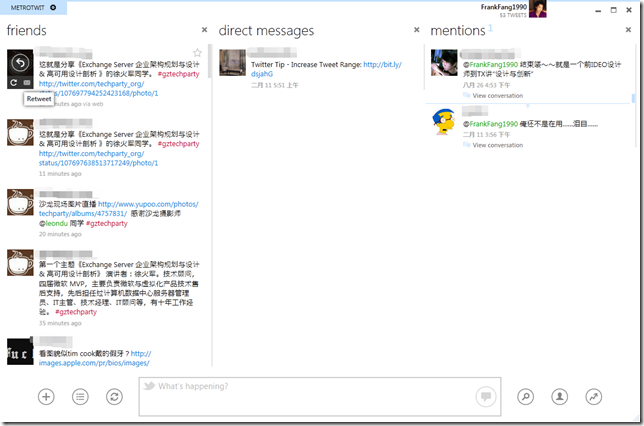The height and width of the screenshot is (426, 644).
Task: Open twitter.com photo link in first tweet
Action: pos(99,88)
